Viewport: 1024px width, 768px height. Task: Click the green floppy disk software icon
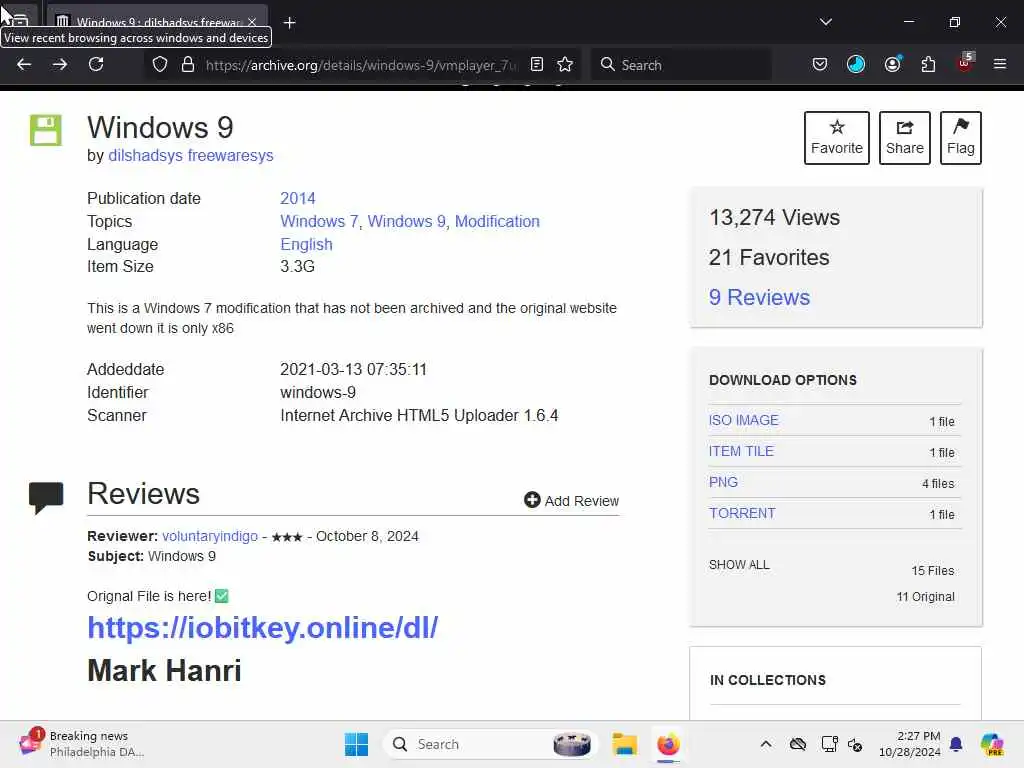(x=46, y=130)
